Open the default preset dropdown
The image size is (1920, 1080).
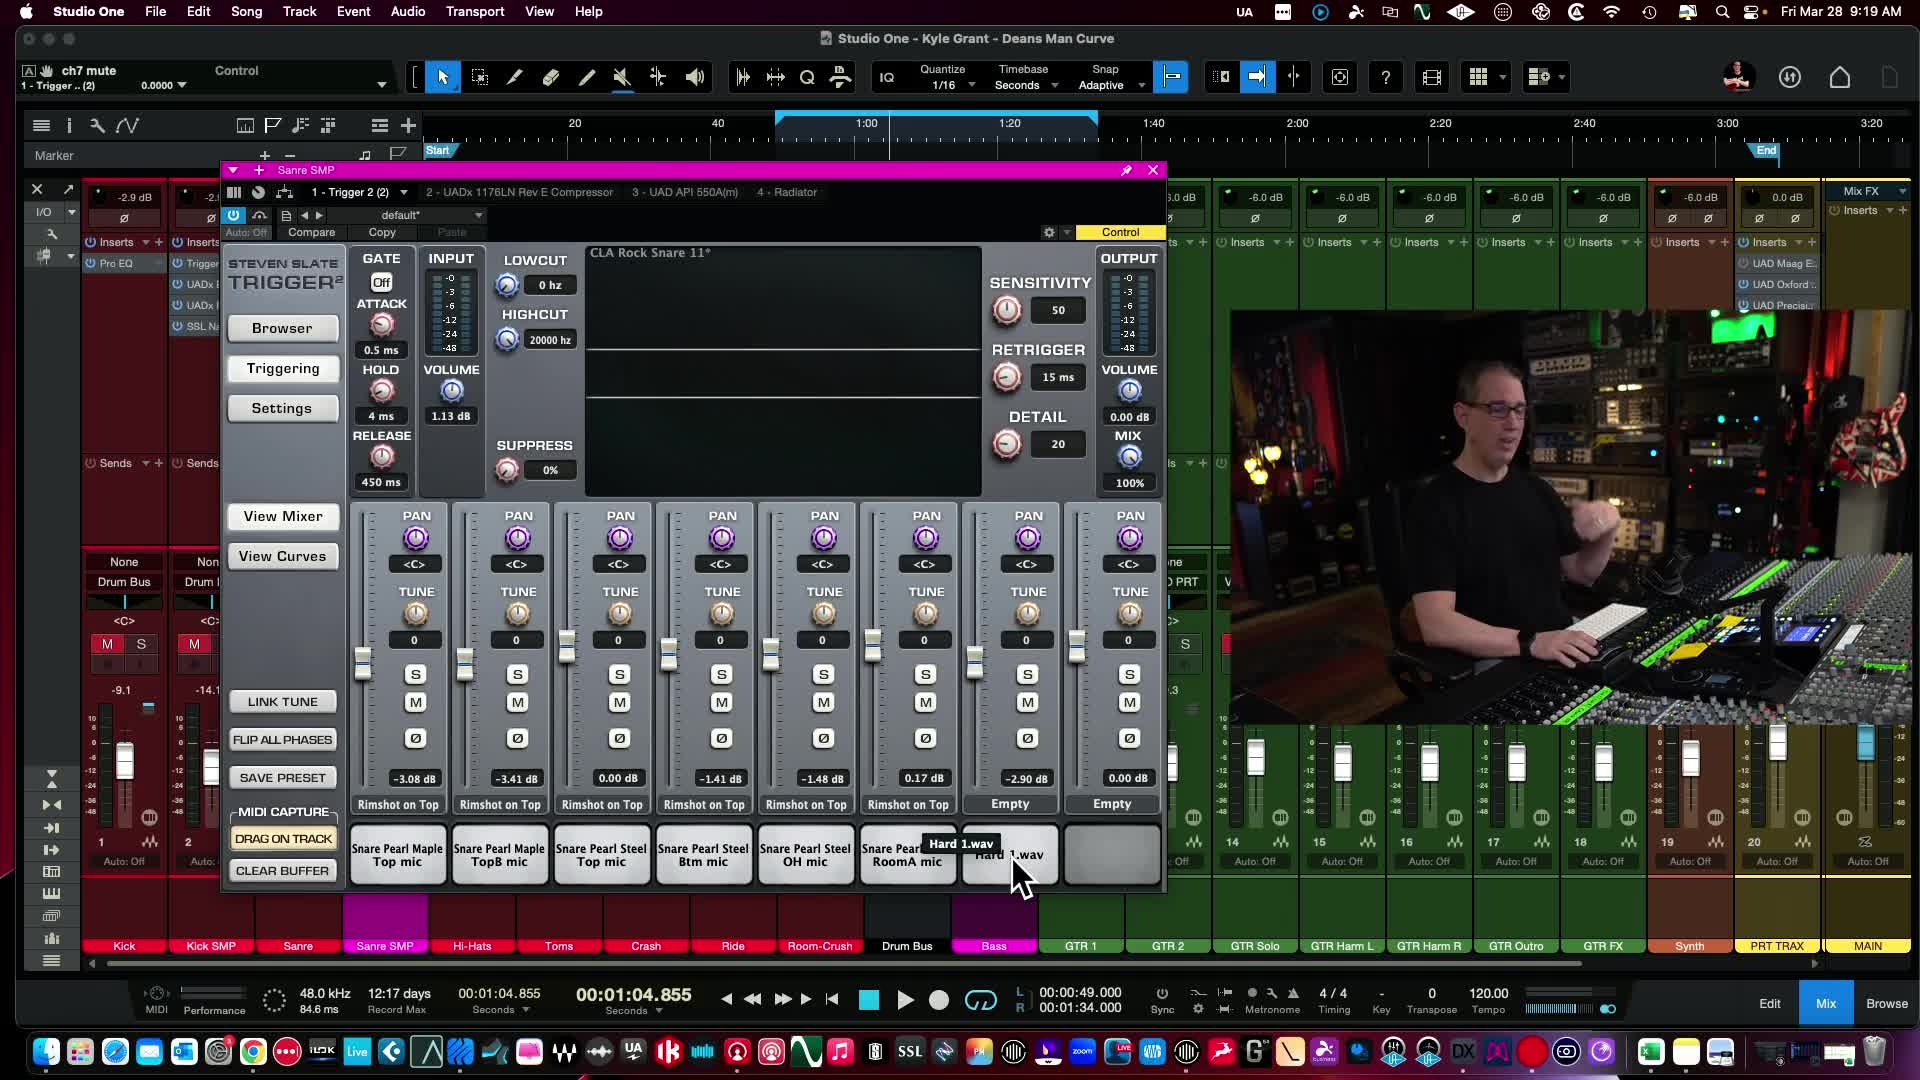pyautogui.click(x=479, y=215)
